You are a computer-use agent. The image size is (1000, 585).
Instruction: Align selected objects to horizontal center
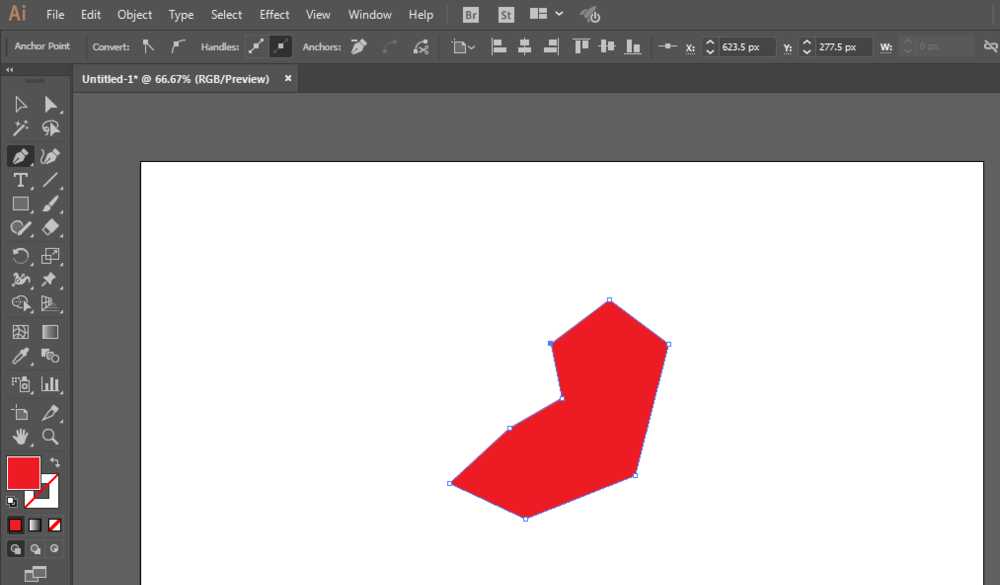pyautogui.click(x=525, y=46)
